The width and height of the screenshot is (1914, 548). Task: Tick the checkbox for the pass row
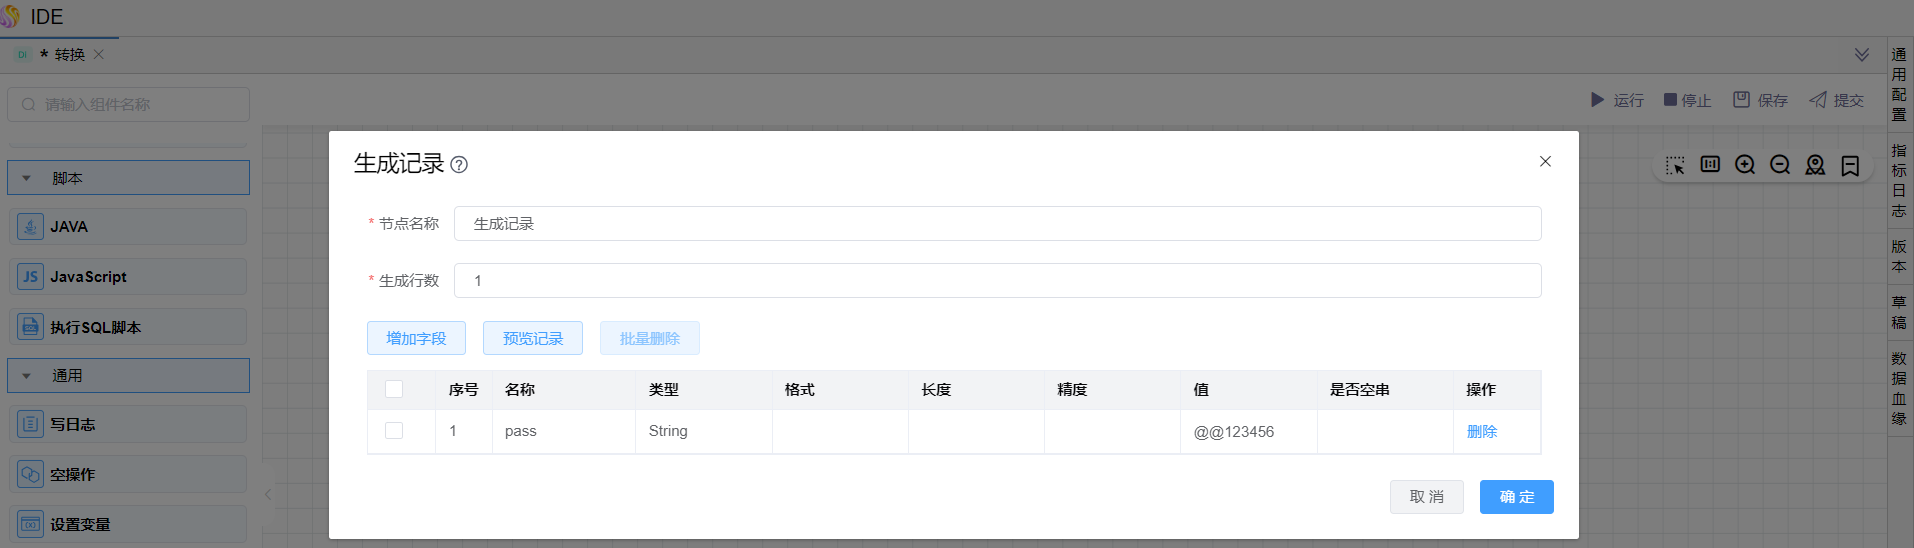(394, 431)
